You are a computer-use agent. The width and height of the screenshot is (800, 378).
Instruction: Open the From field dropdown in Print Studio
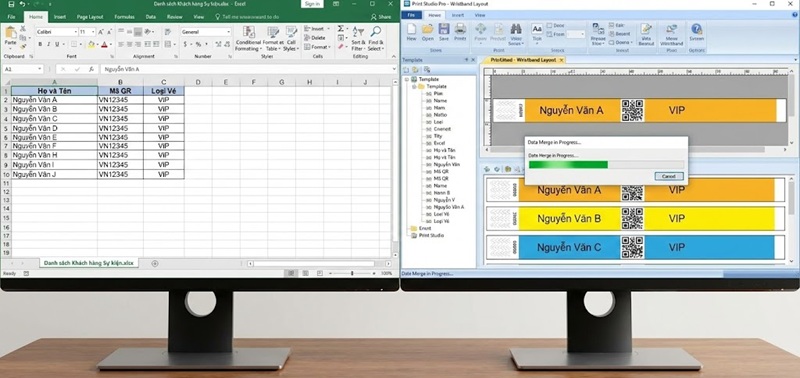click(582, 34)
